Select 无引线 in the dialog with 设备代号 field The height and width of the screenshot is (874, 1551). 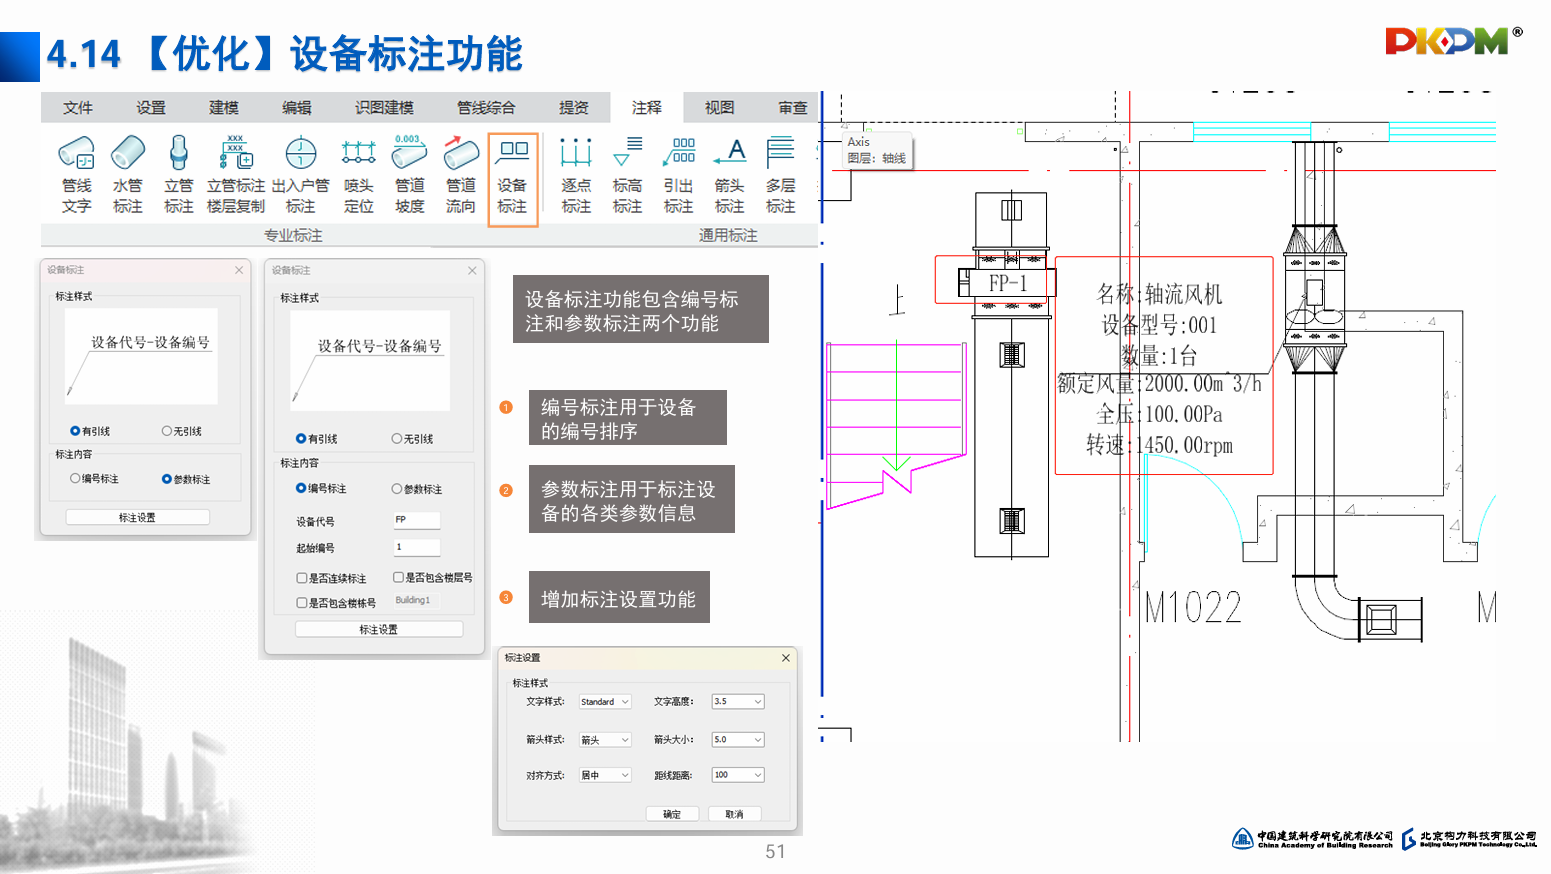click(x=397, y=439)
